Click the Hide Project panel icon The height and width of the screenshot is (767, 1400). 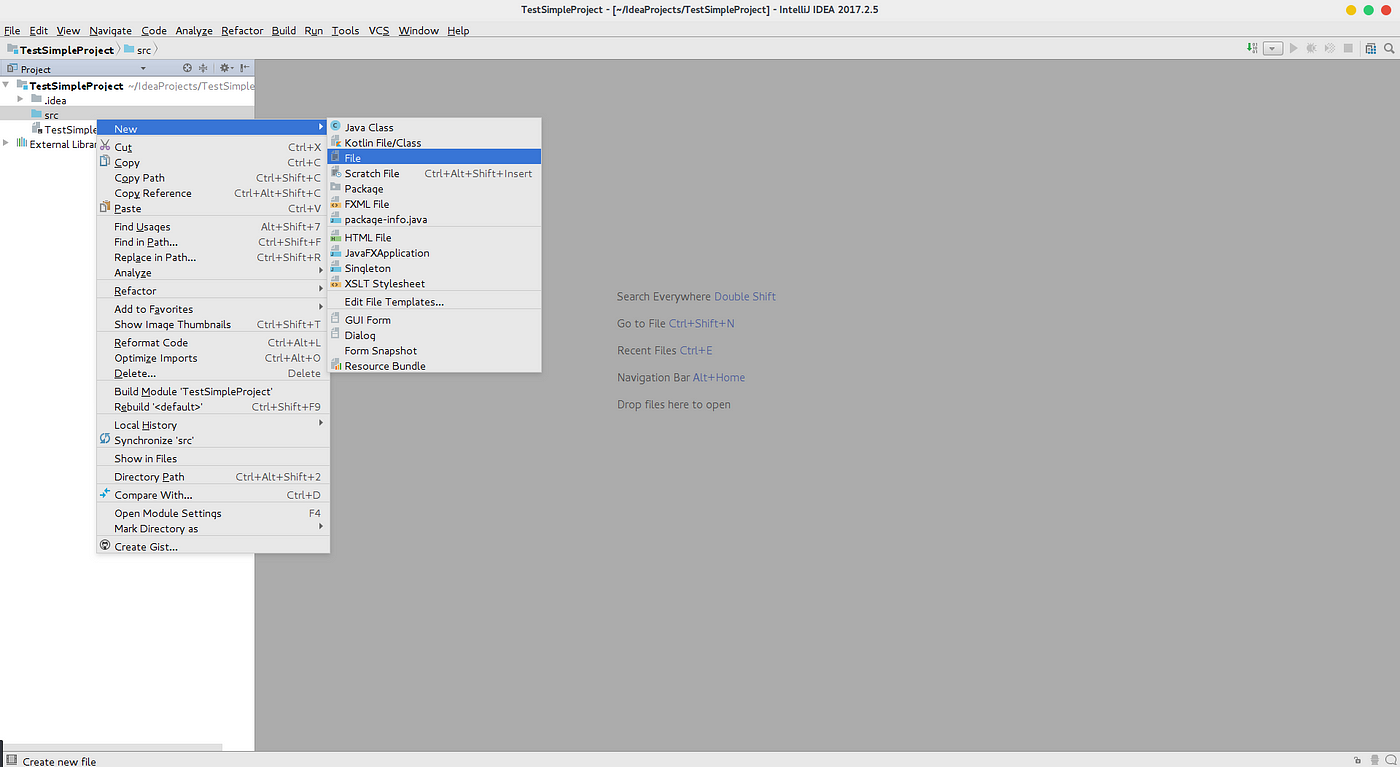coord(245,68)
